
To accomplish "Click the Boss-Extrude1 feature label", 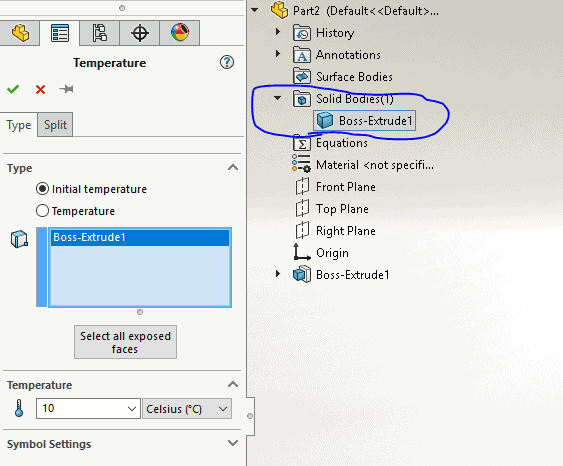I will point(352,275).
